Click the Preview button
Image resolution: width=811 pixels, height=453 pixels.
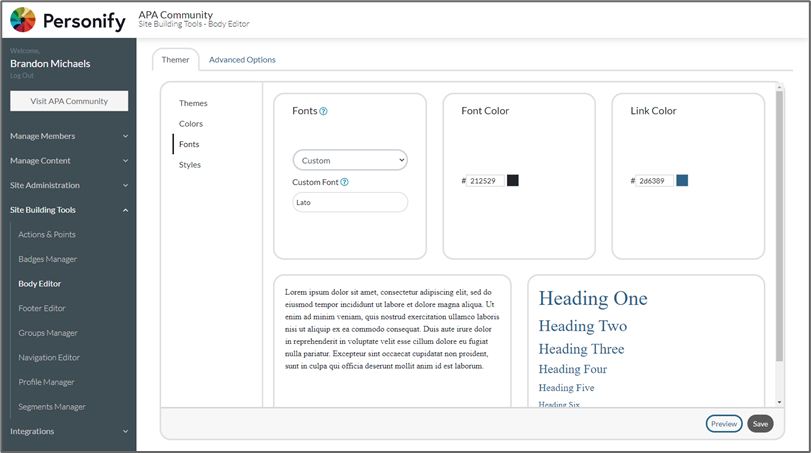point(724,424)
